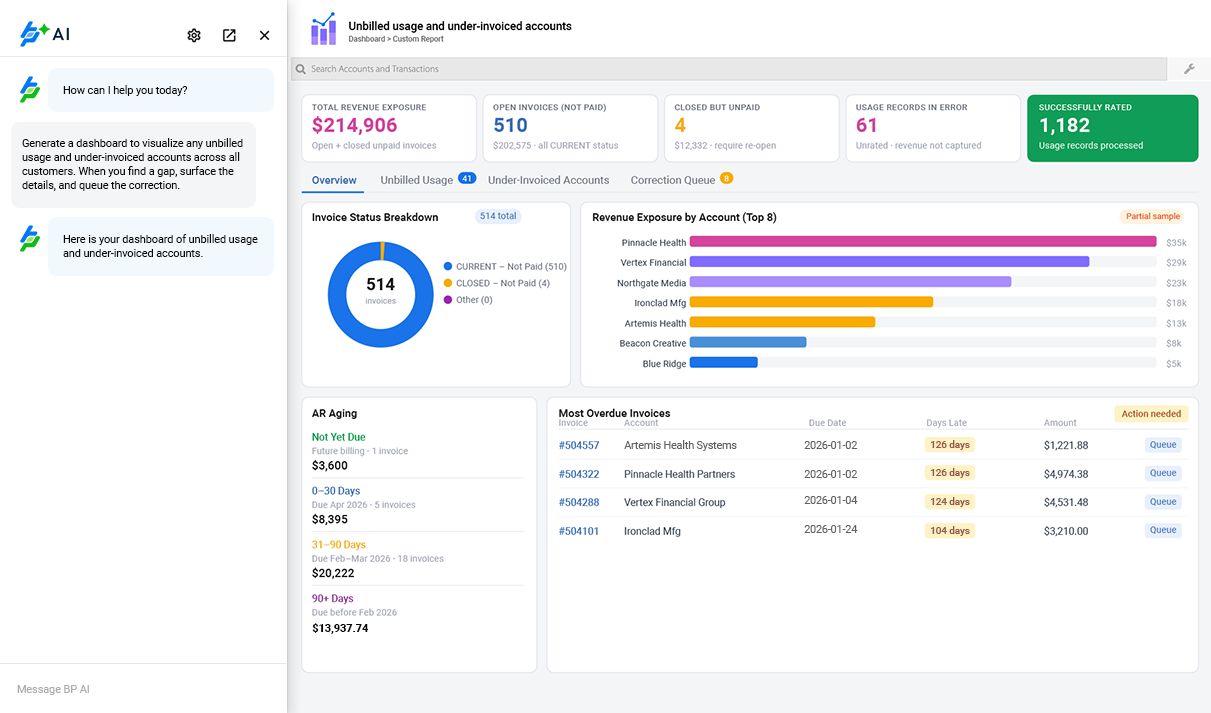Close the AI assistant panel

[x=264, y=35]
